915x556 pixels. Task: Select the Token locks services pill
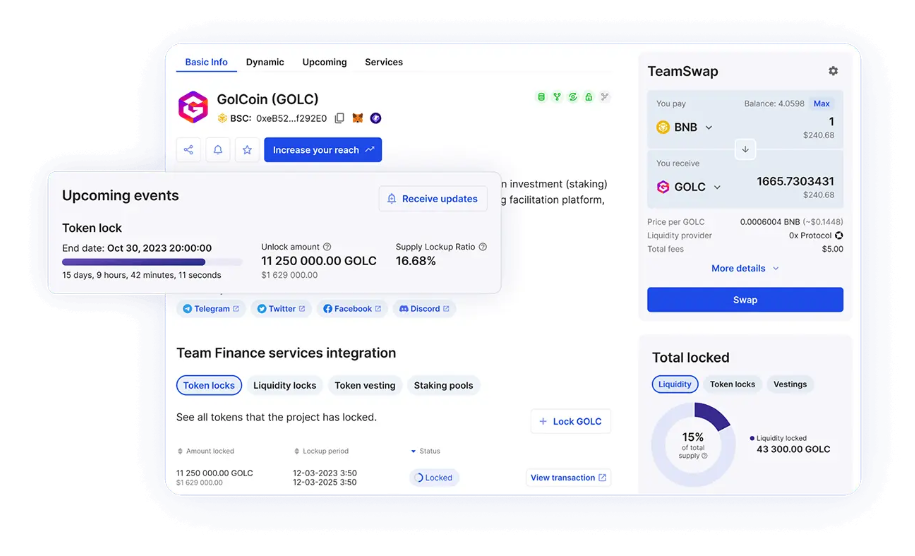coord(209,385)
